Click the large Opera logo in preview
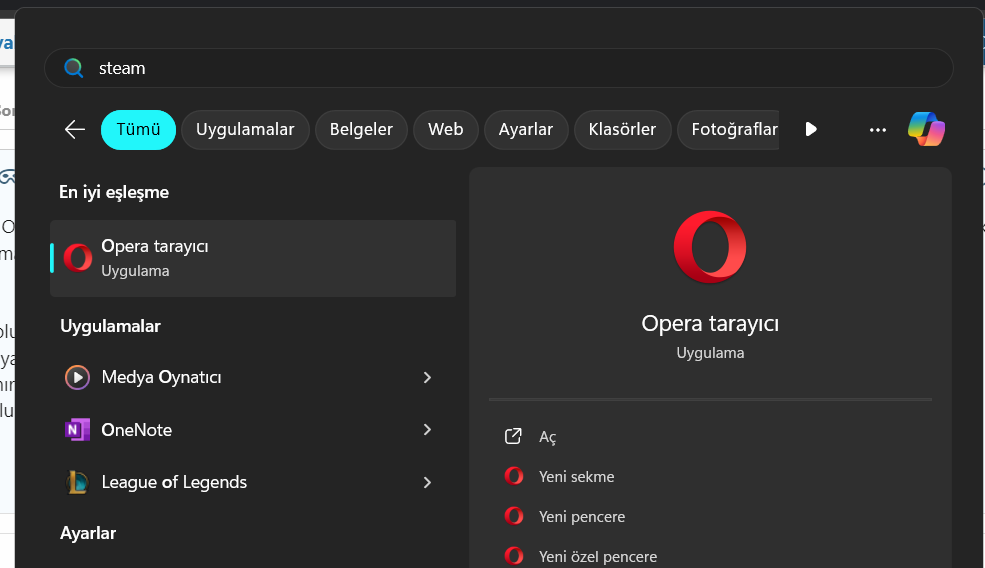Image resolution: width=985 pixels, height=568 pixels. click(709, 247)
